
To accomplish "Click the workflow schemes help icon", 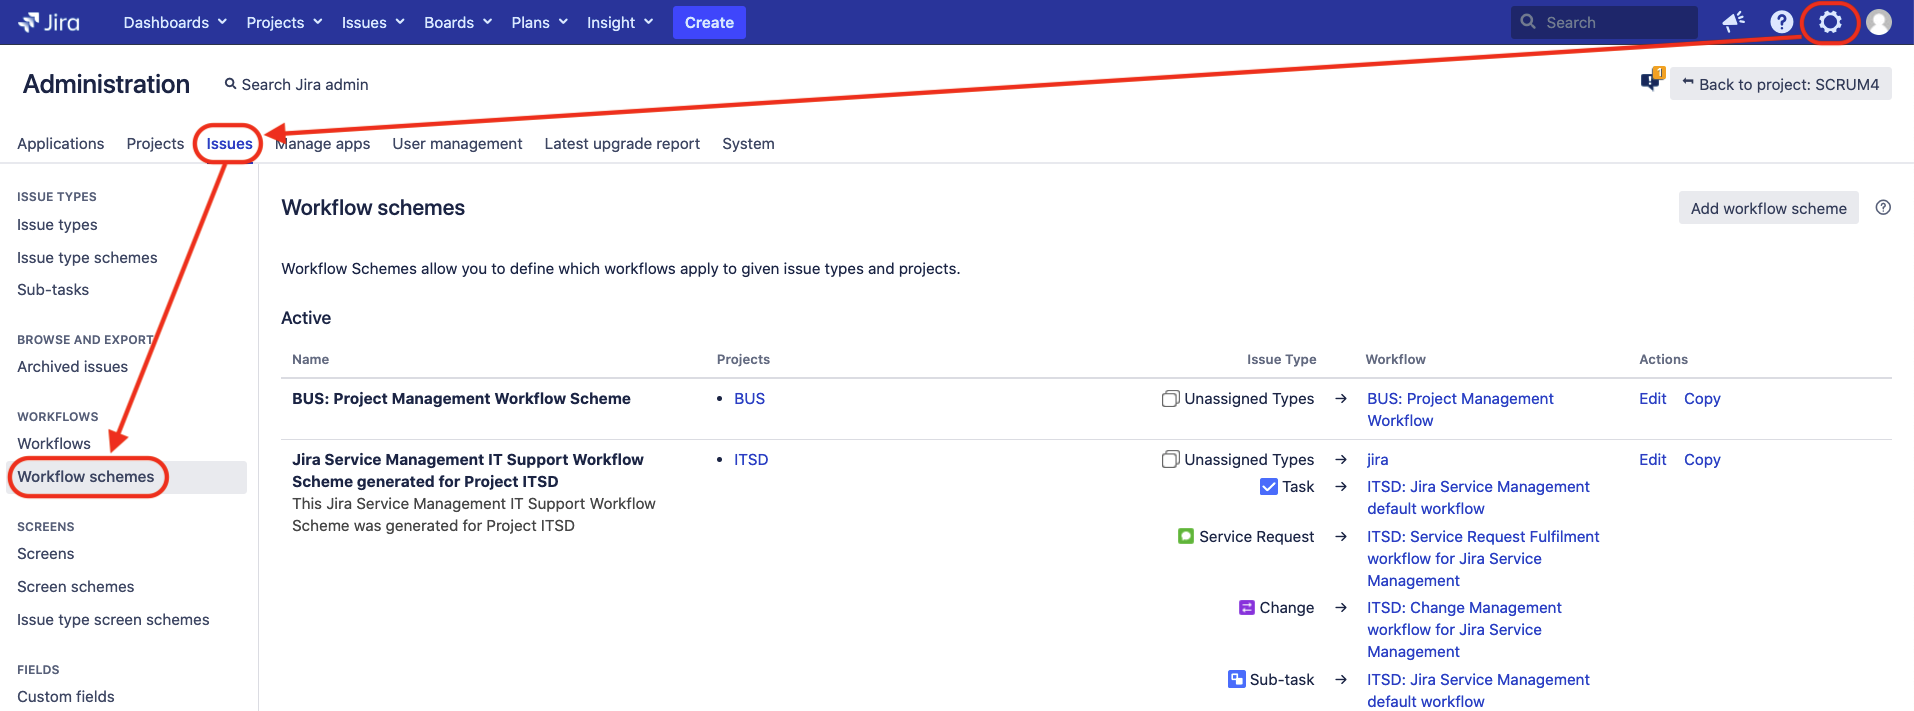I will [1883, 208].
